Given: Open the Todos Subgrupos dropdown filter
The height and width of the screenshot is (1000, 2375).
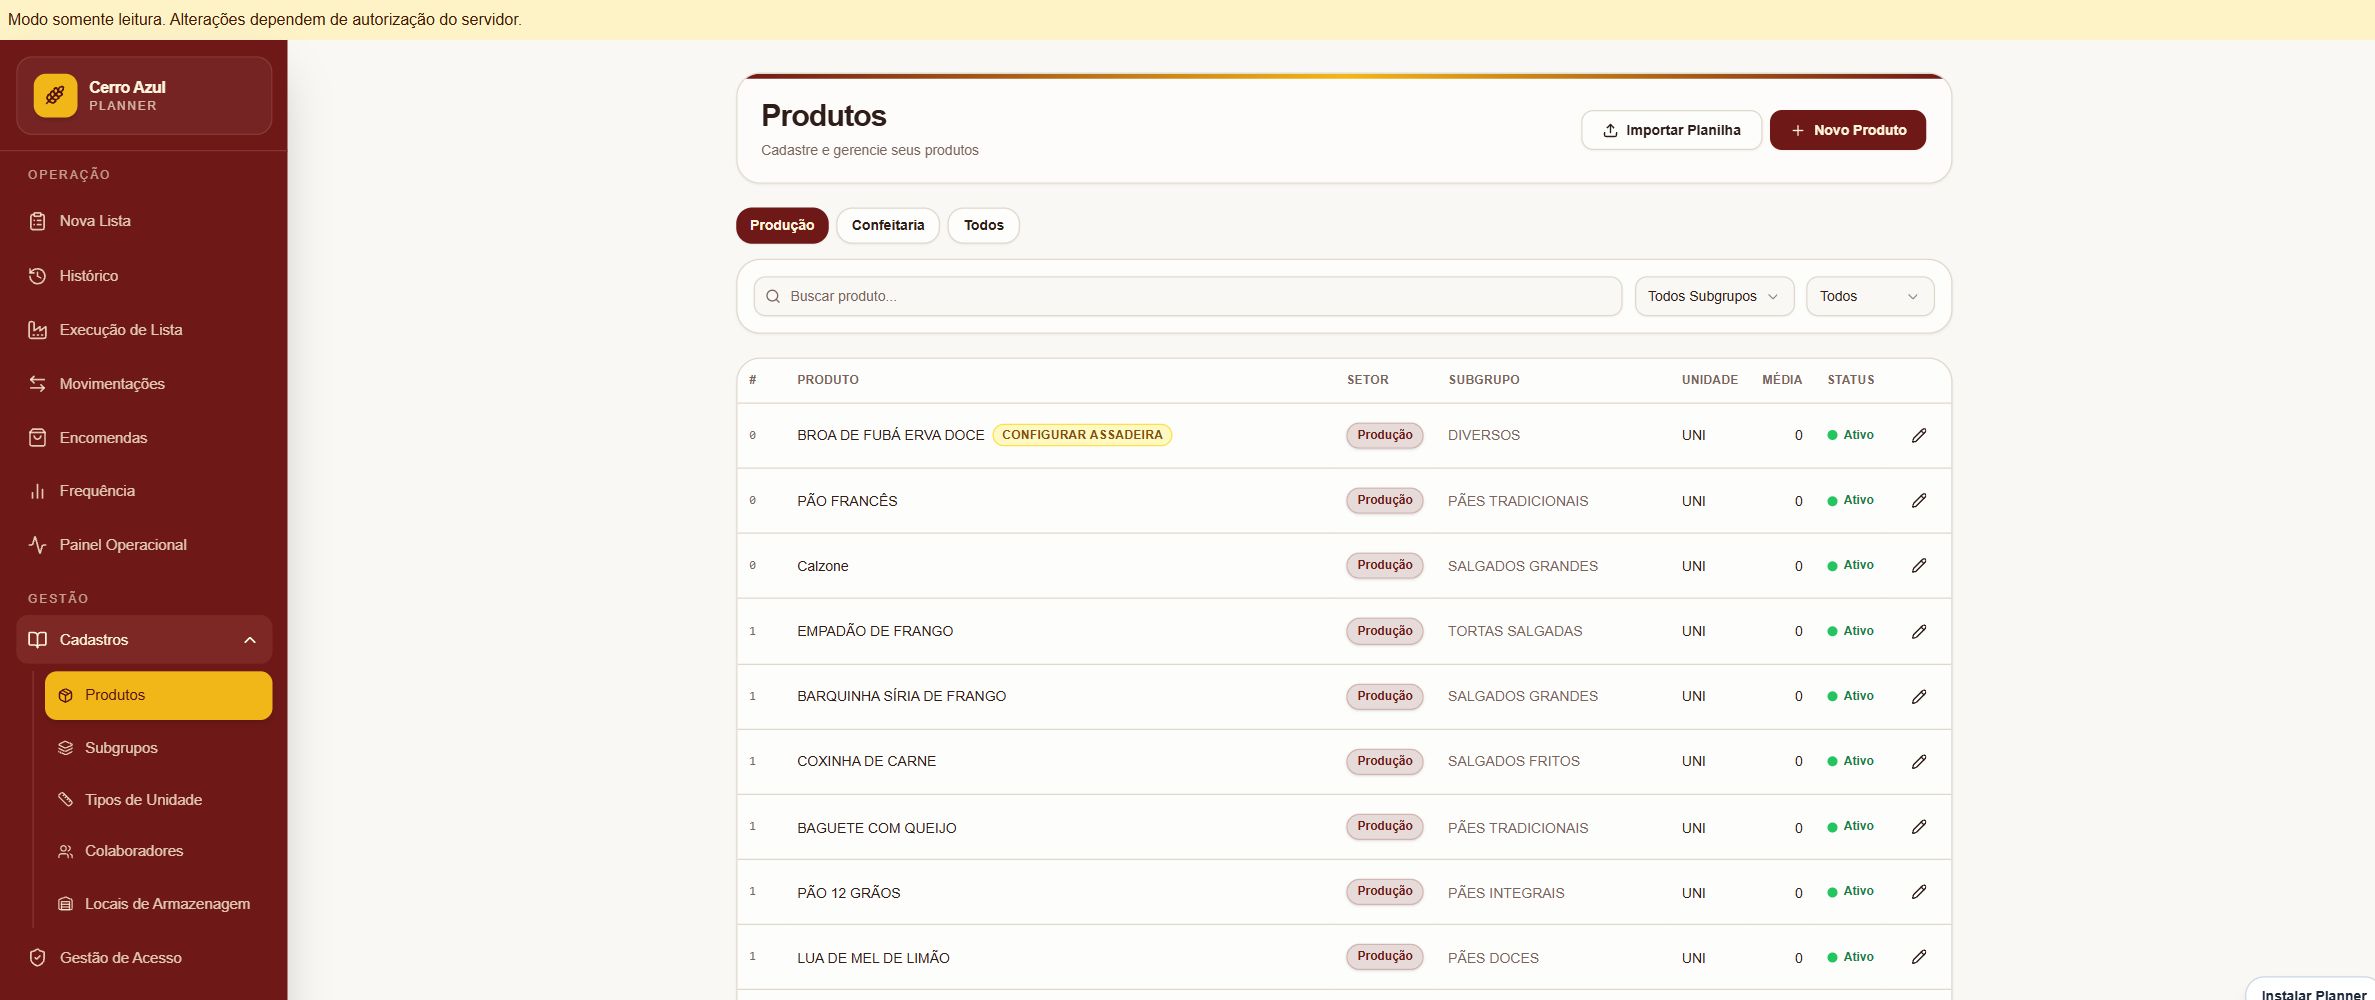Looking at the screenshot, I should pos(1714,296).
